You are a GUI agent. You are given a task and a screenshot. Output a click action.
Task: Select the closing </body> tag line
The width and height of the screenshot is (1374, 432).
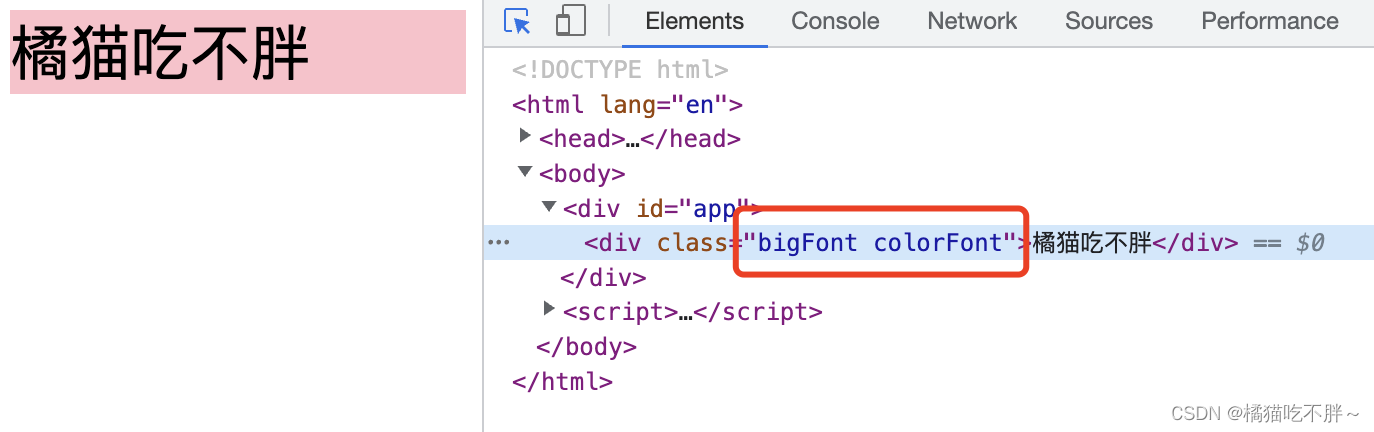[x=586, y=347]
